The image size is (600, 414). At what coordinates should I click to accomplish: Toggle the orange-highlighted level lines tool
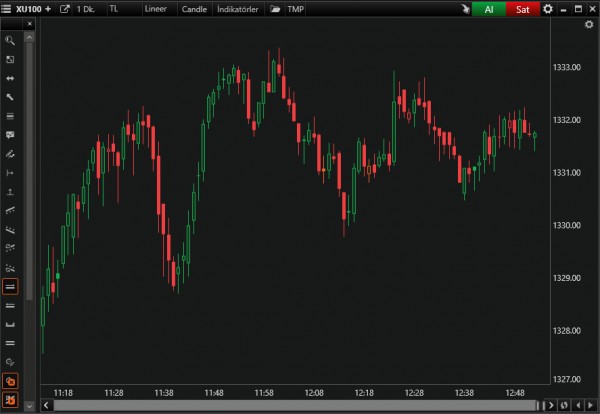10,287
